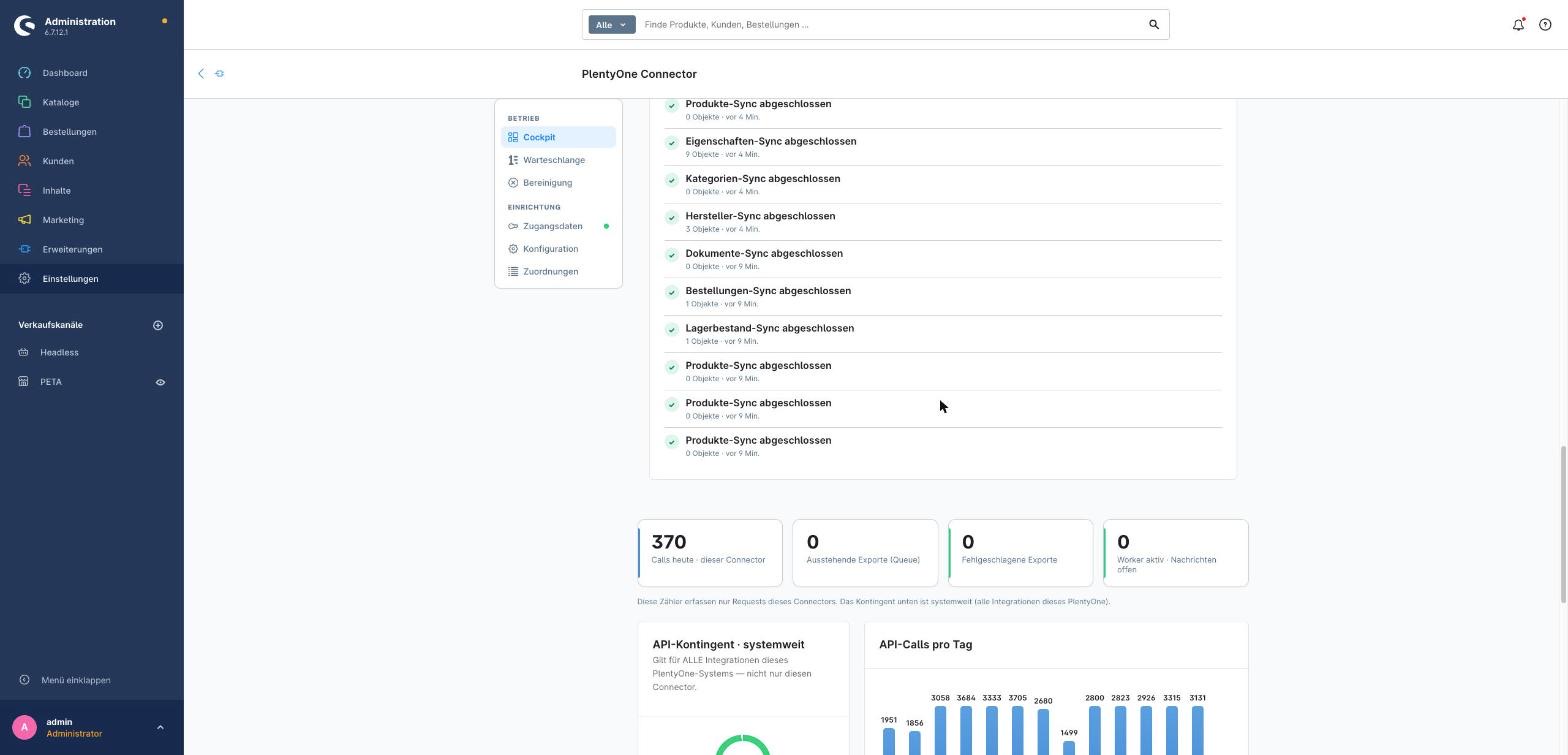Click the Inhalte icon in the sidebar
1568x755 pixels.
coord(24,190)
